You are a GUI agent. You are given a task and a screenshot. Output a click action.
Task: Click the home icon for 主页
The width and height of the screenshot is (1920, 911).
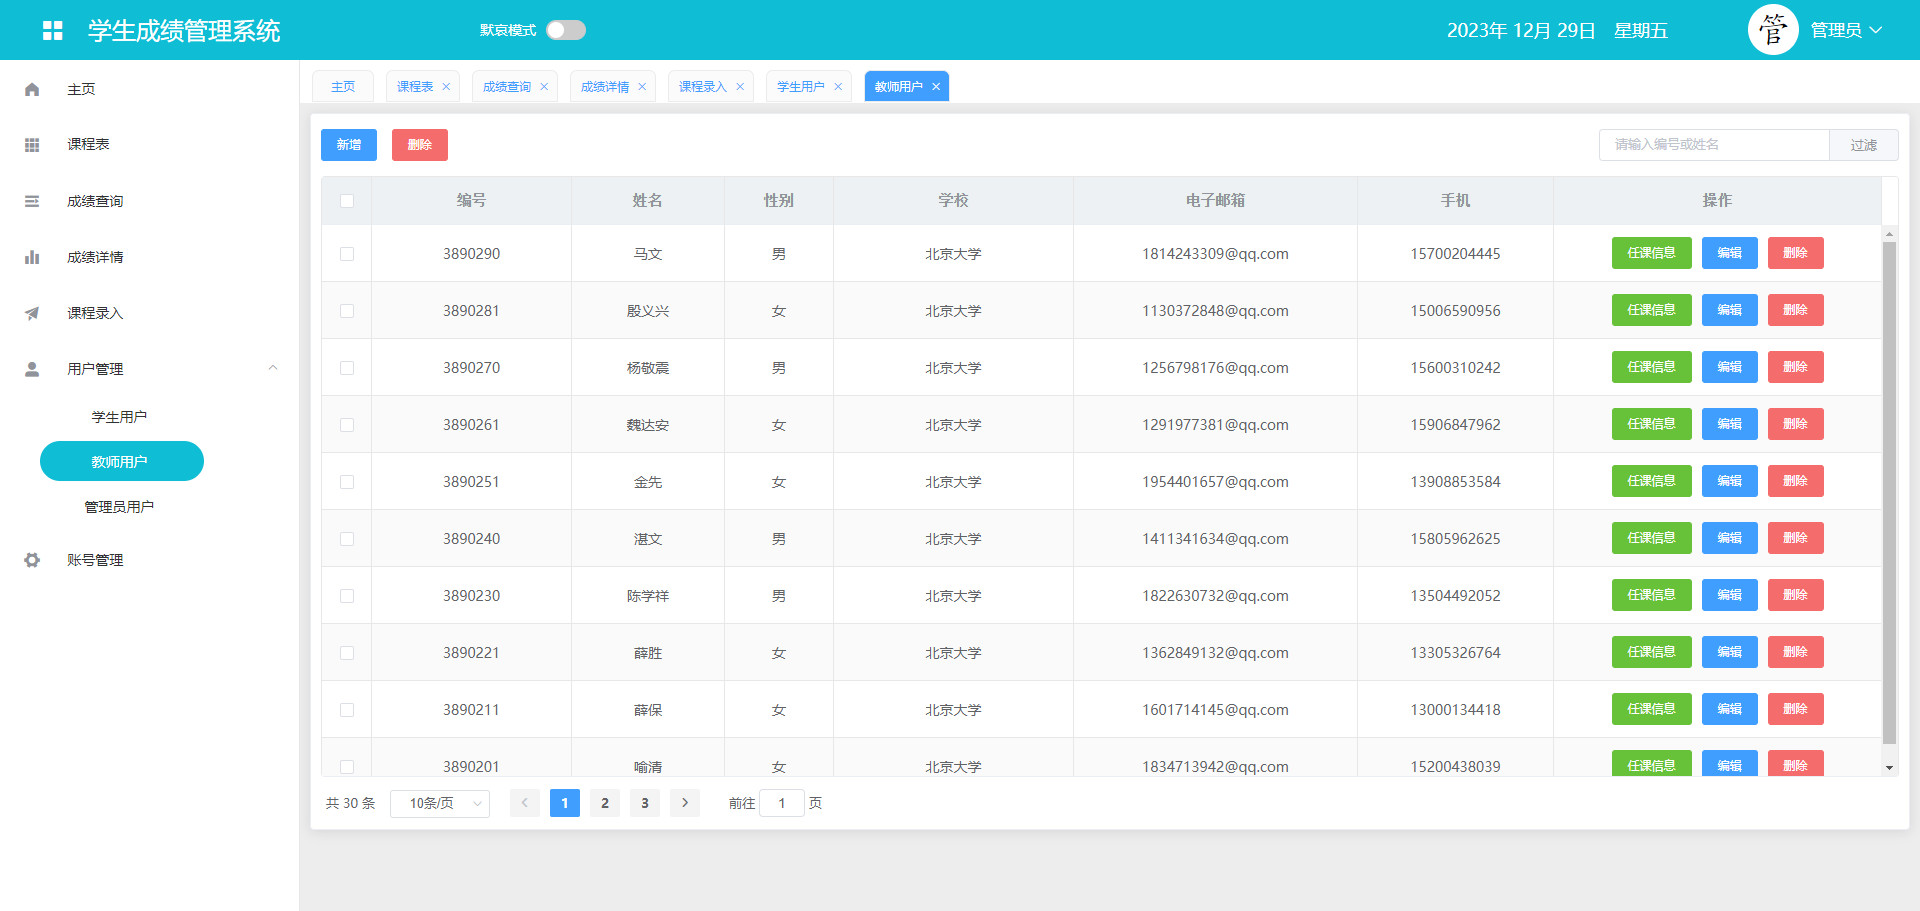click(x=32, y=89)
